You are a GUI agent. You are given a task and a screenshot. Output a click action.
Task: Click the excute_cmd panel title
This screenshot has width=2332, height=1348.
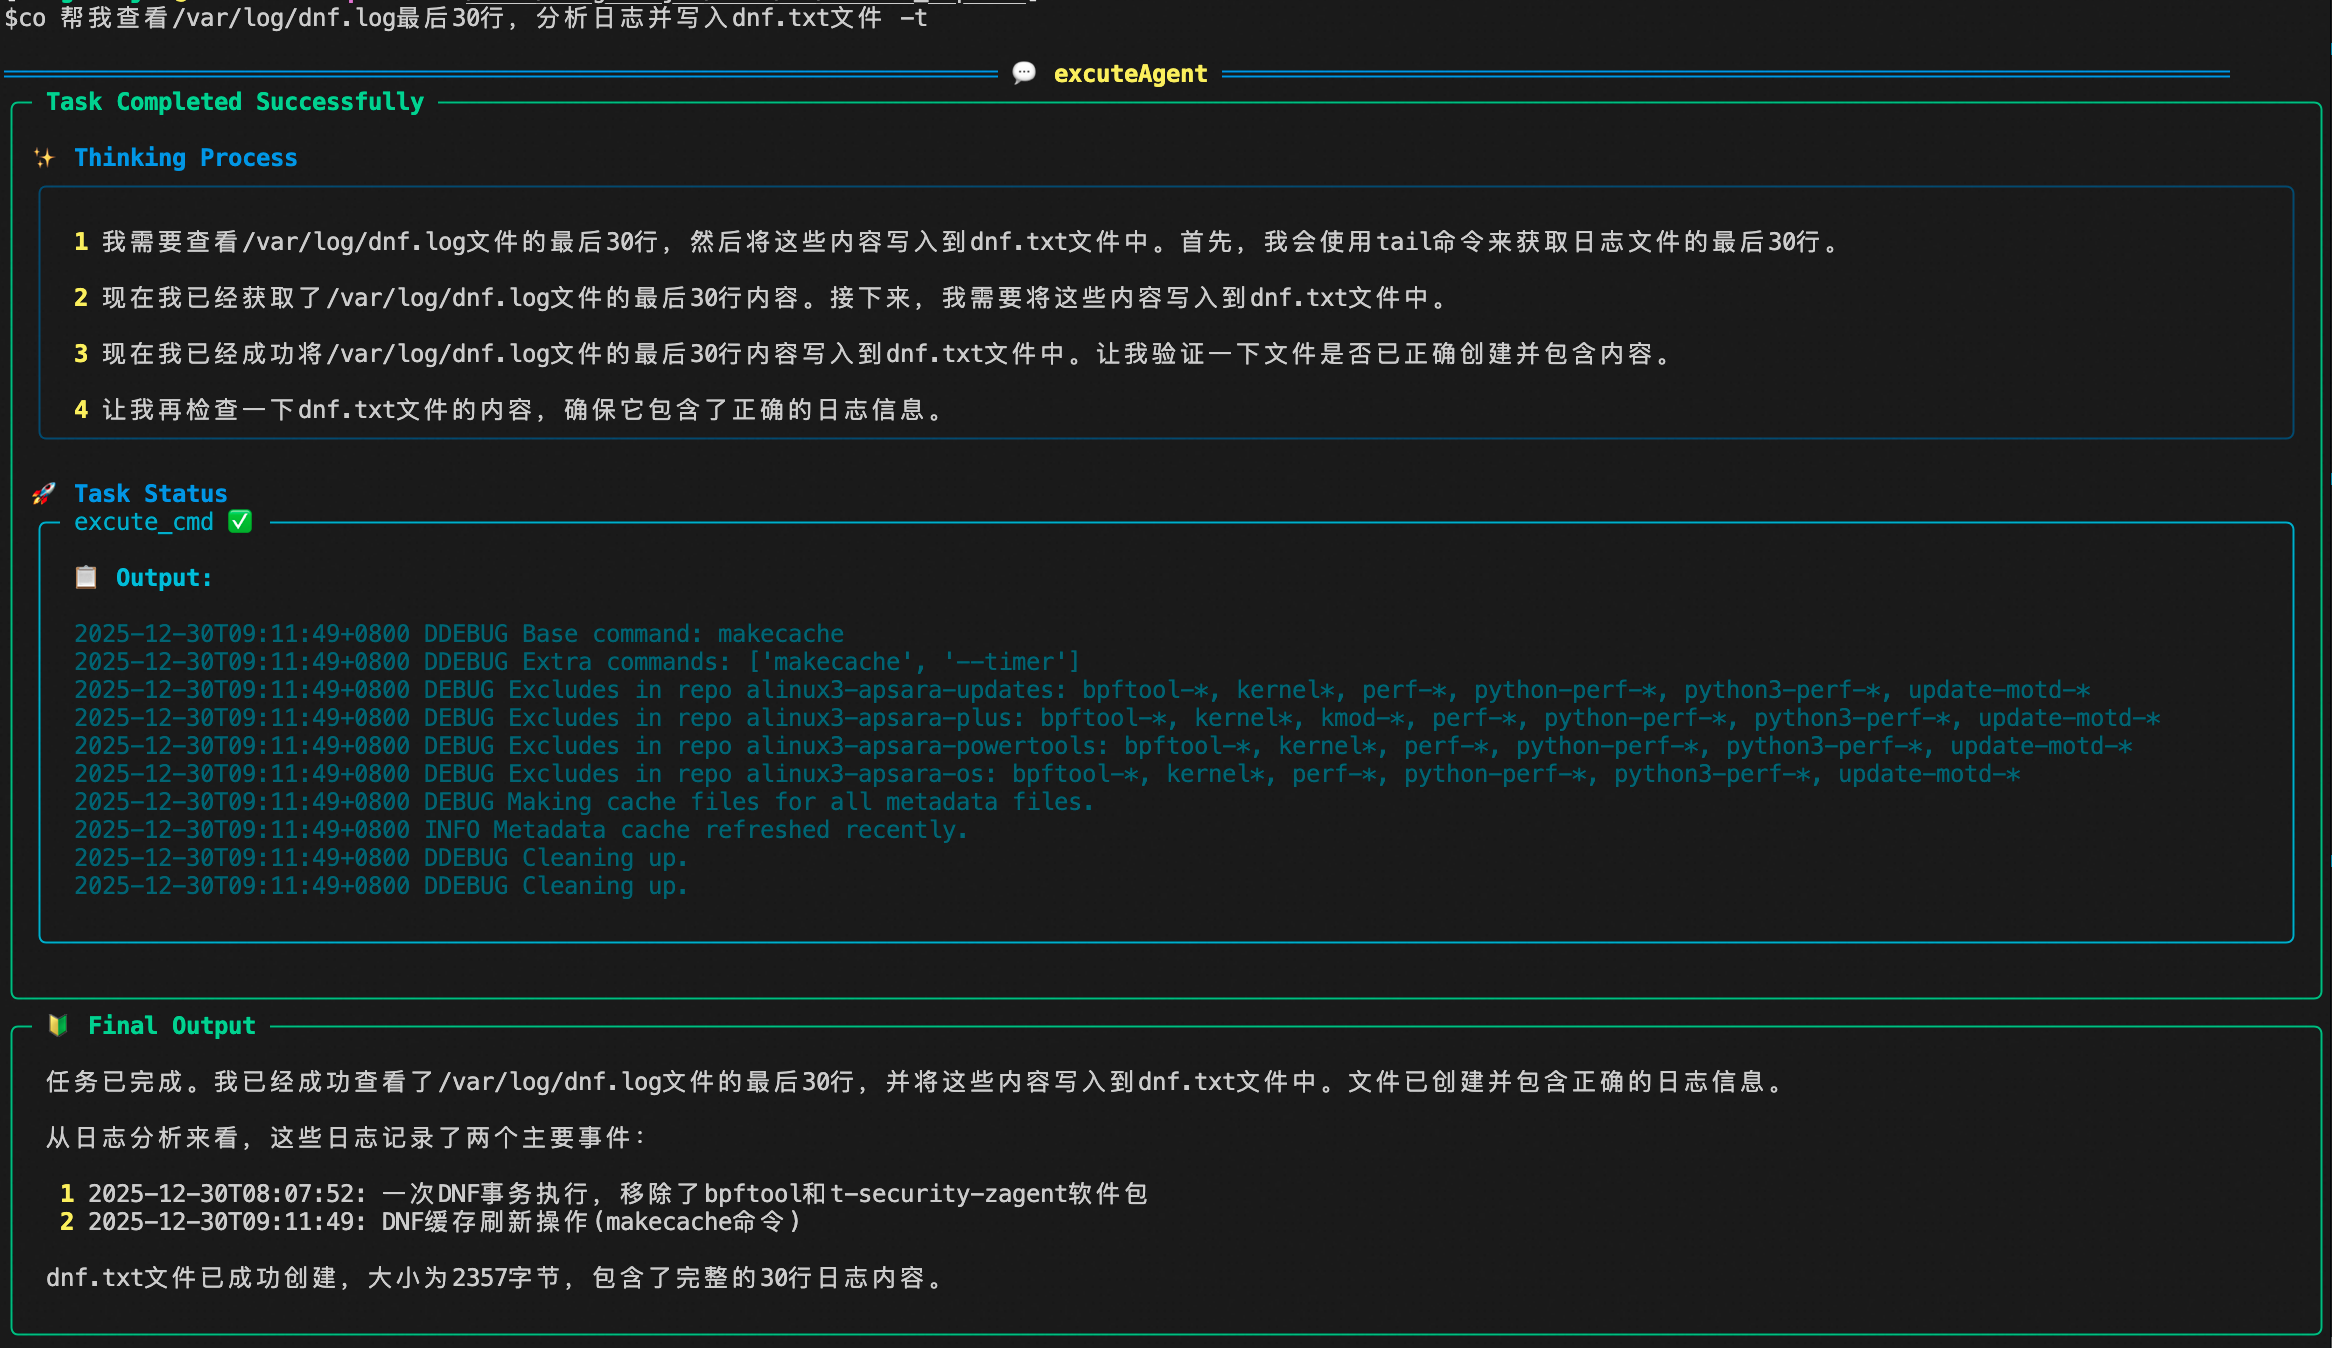coord(143,522)
